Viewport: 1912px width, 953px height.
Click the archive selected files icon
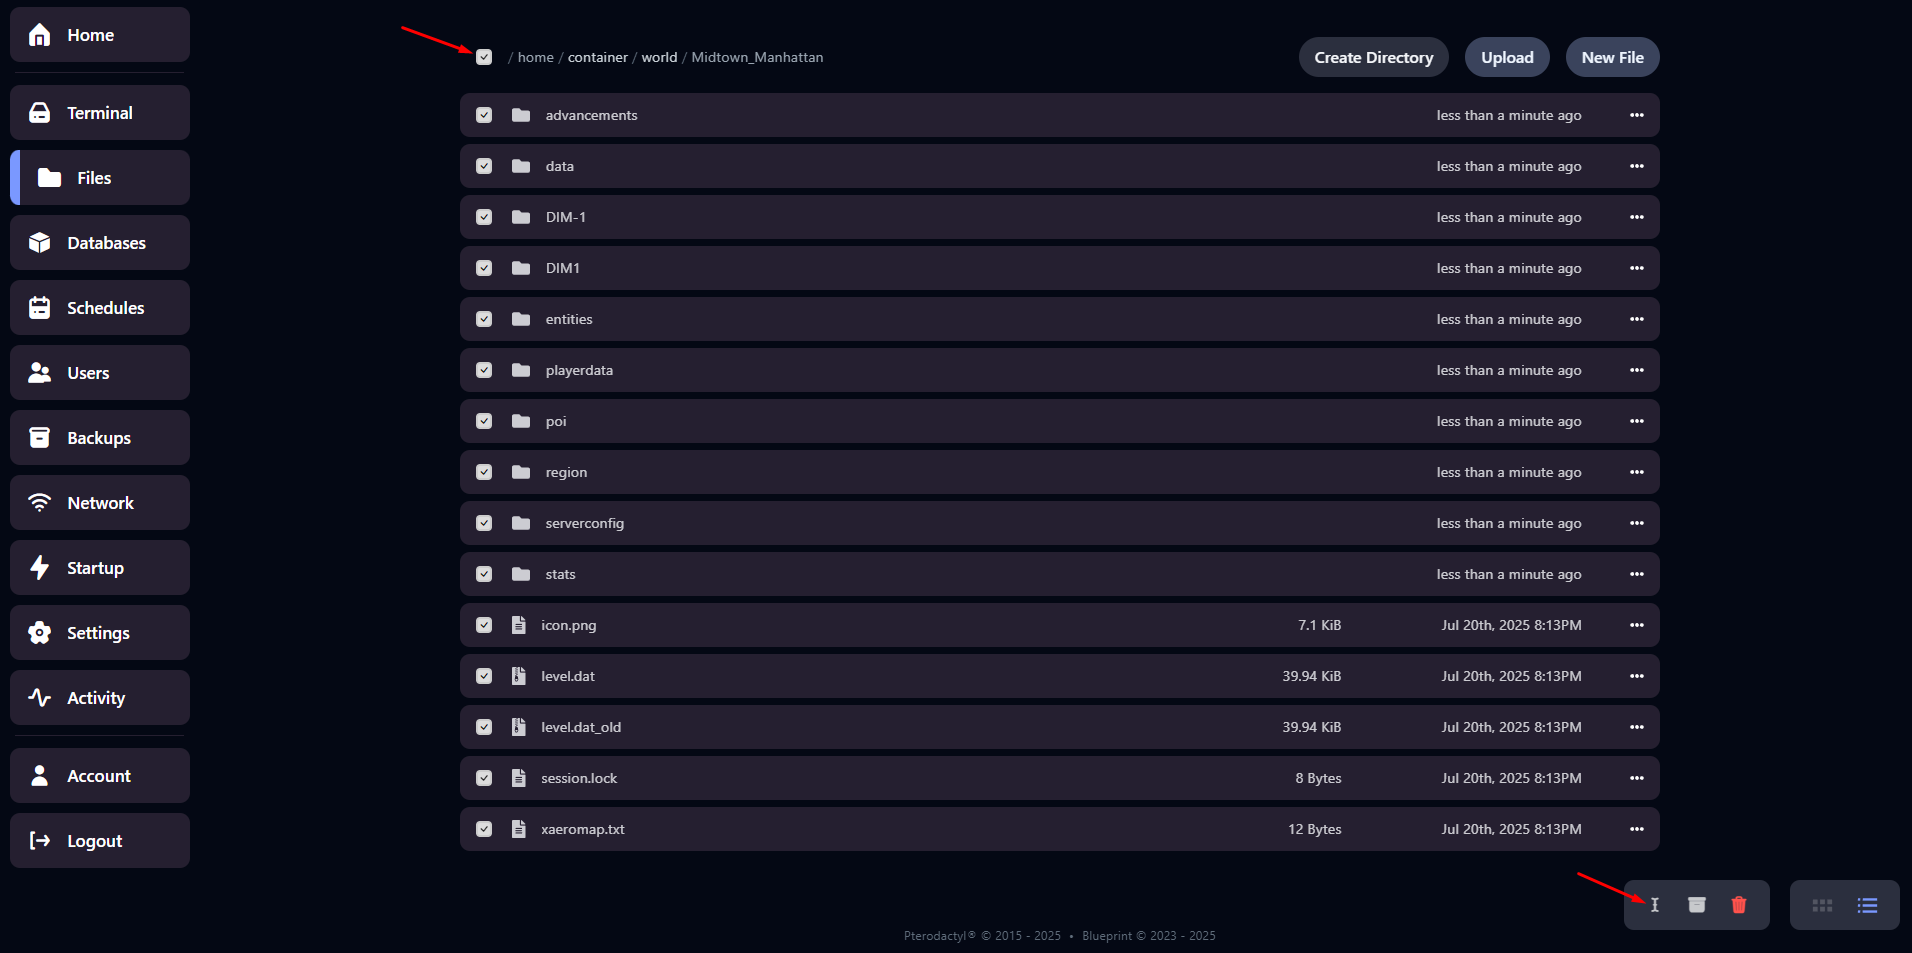[x=1696, y=905]
